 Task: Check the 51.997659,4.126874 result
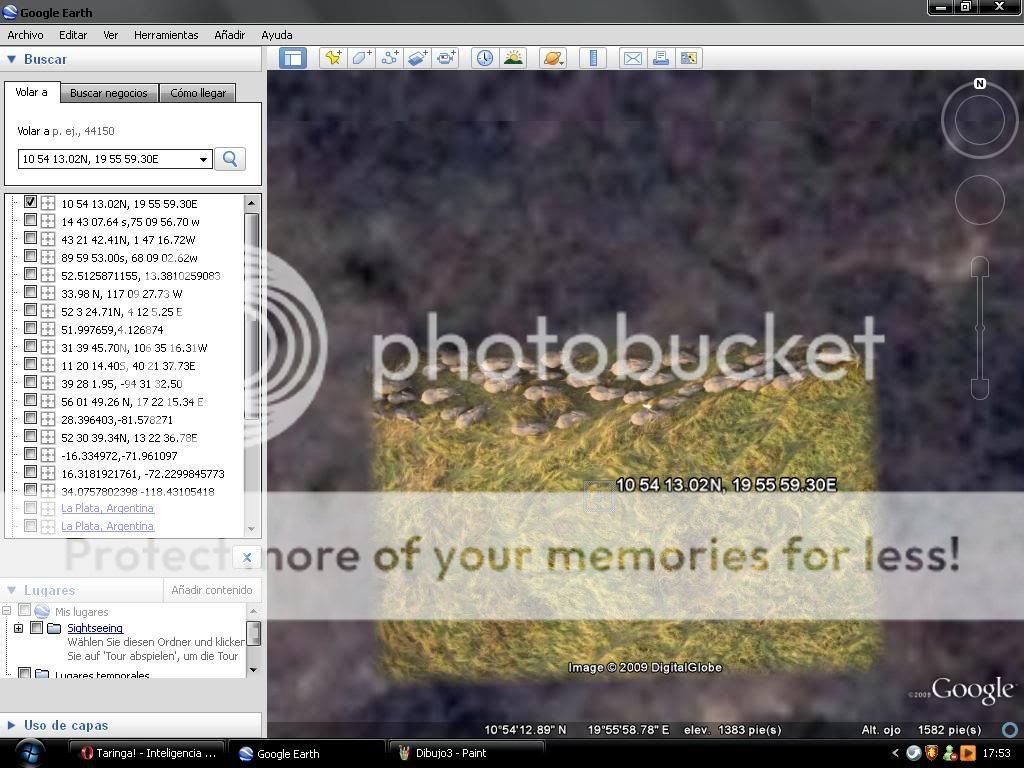[x=30, y=328]
